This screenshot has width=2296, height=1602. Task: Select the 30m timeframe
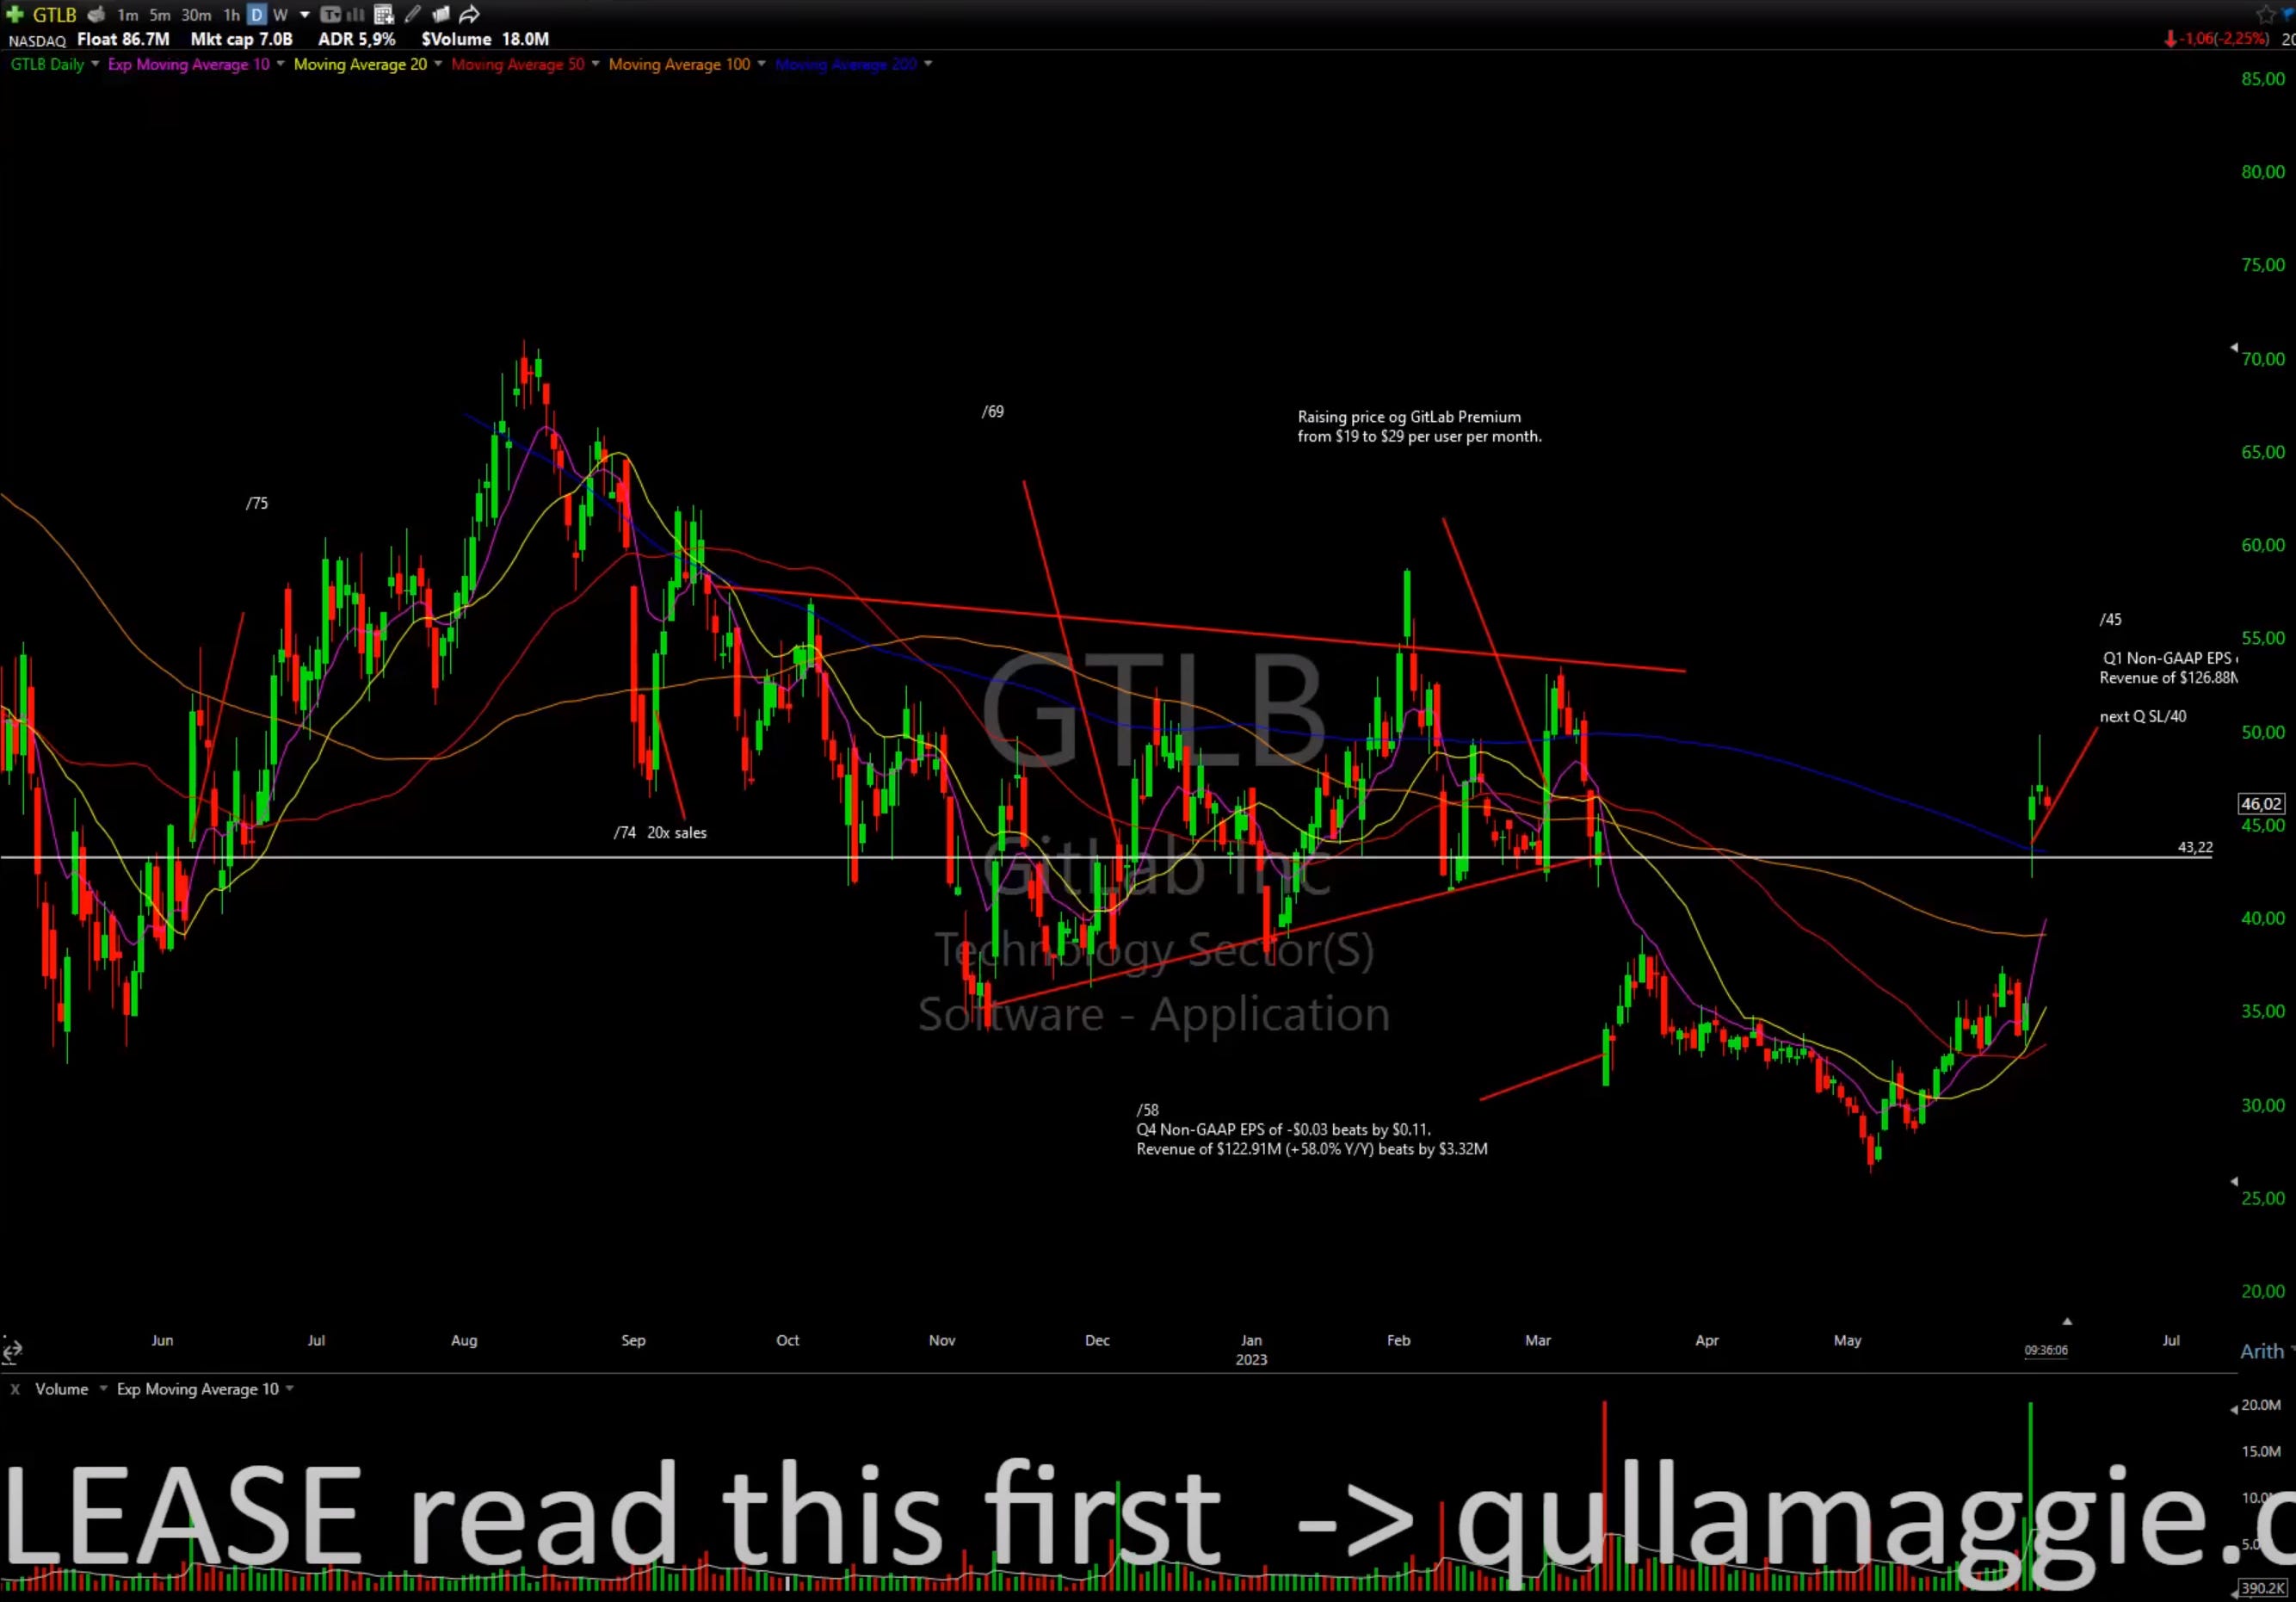click(196, 14)
